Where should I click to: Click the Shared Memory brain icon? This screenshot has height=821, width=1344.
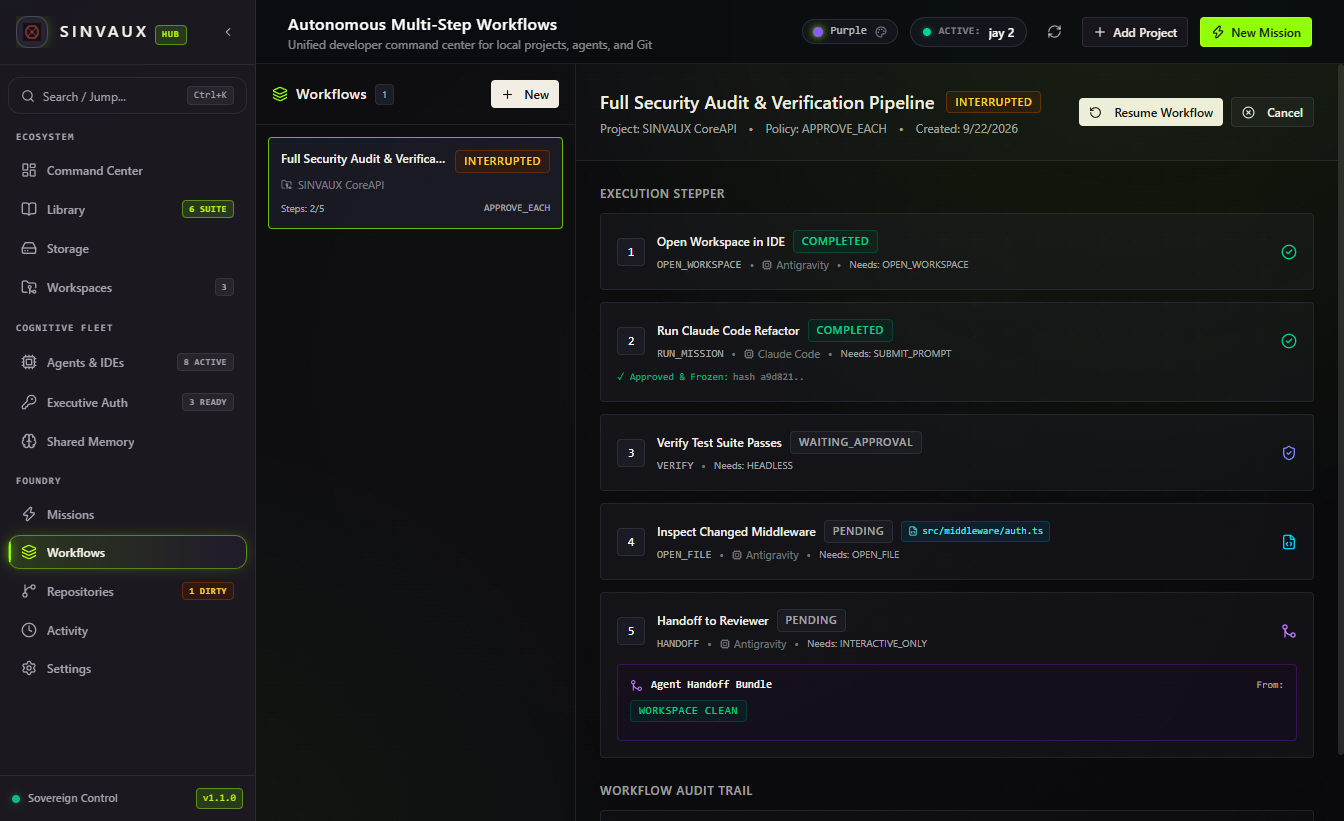point(29,442)
